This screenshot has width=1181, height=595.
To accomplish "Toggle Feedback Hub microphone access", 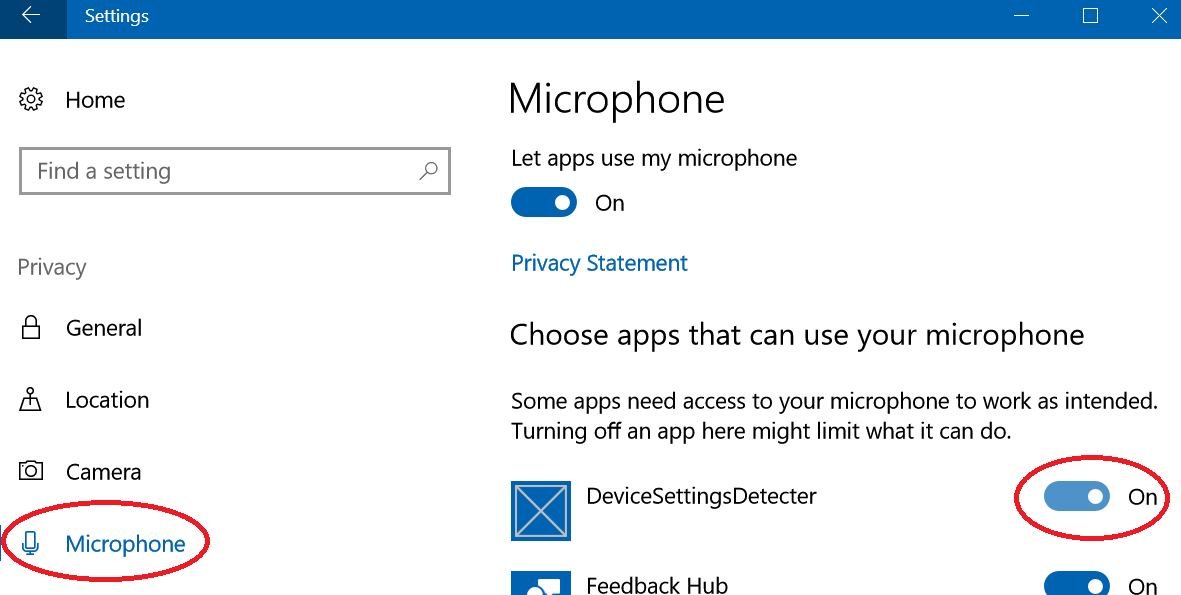I will (1076, 584).
